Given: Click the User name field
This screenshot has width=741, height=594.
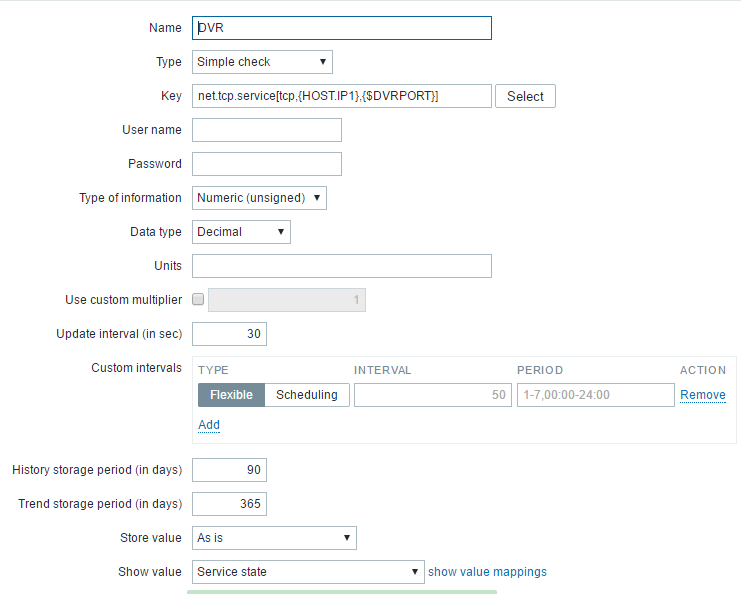Looking at the screenshot, I should [267, 130].
